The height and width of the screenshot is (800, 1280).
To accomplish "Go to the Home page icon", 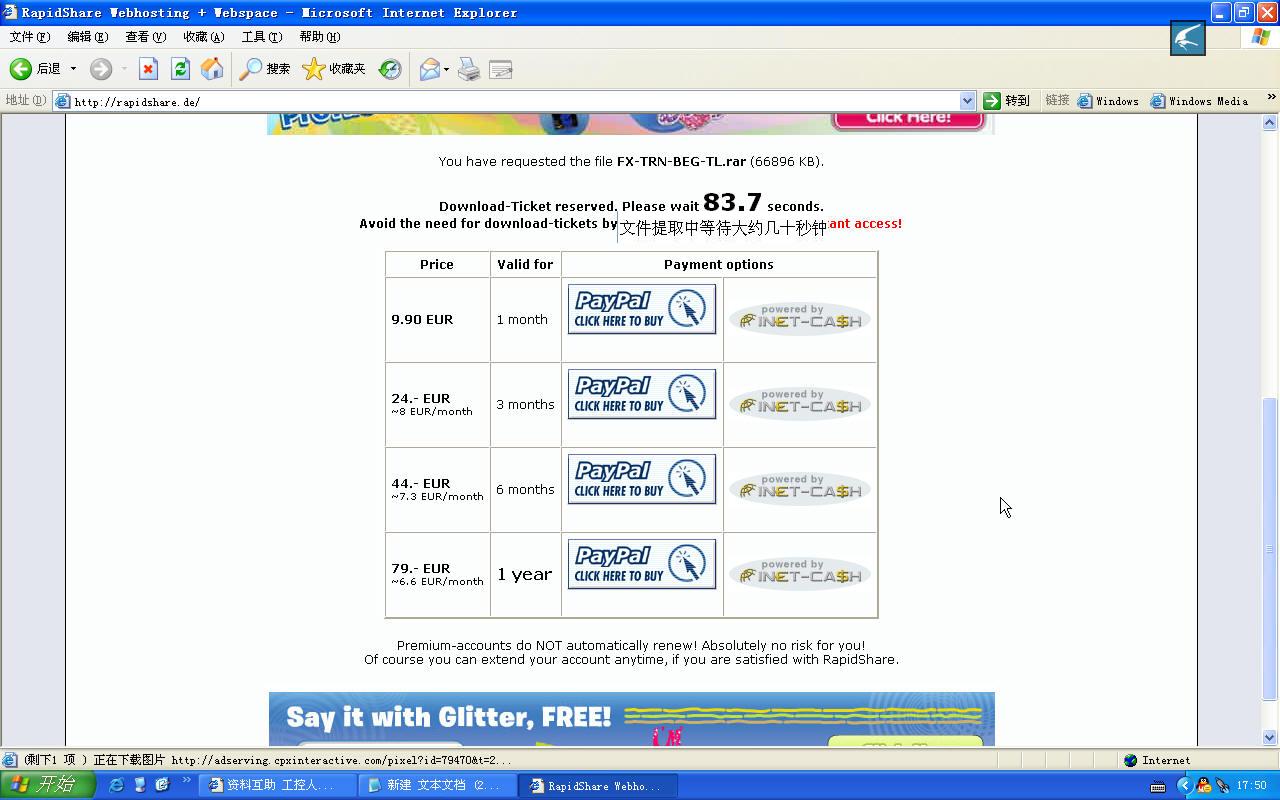I will tap(212, 69).
